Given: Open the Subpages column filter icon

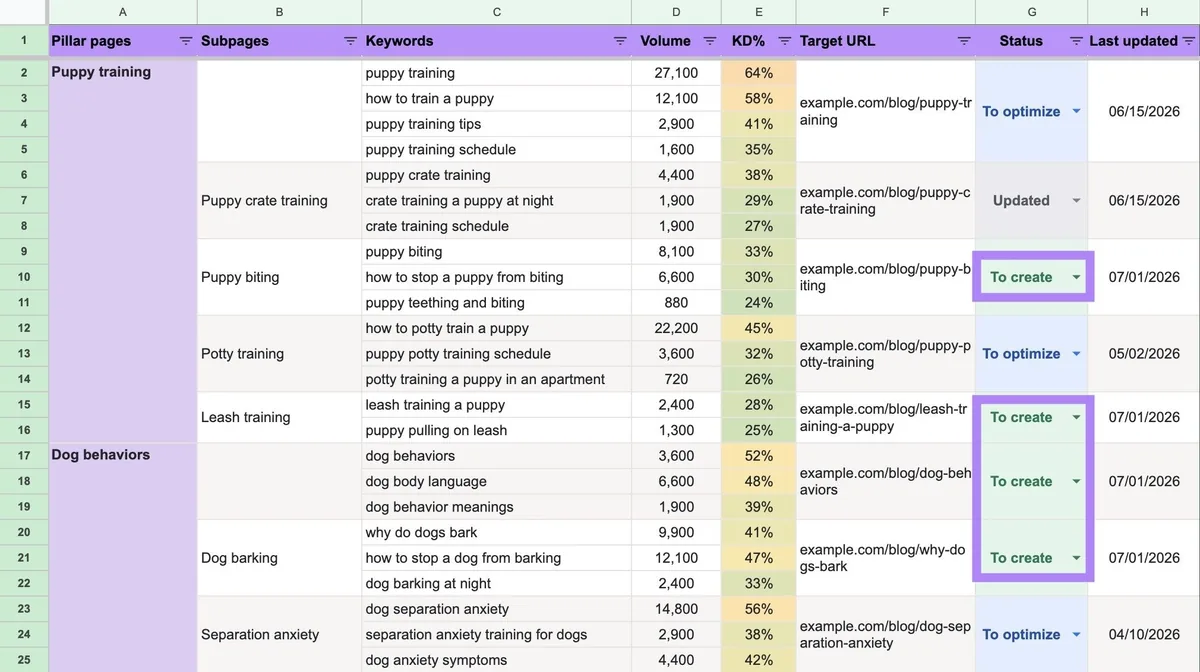Looking at the screenshot, I should (x=350, y=41).
